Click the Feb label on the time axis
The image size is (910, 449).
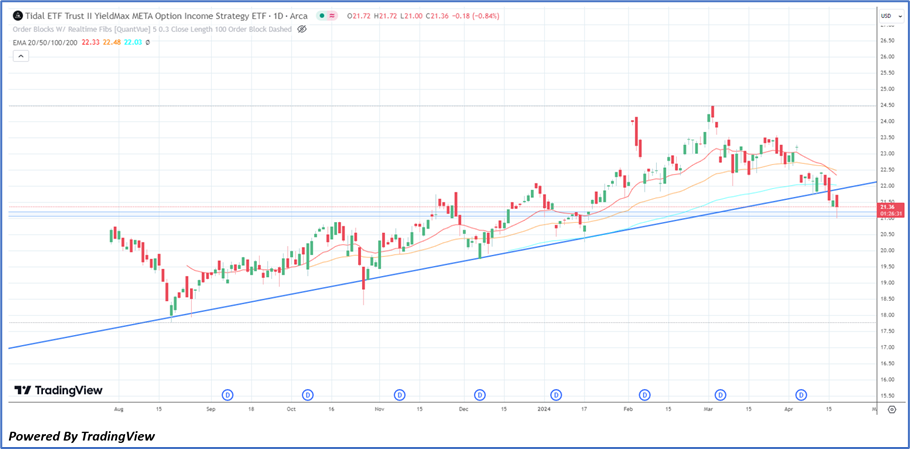click(628, 409)
